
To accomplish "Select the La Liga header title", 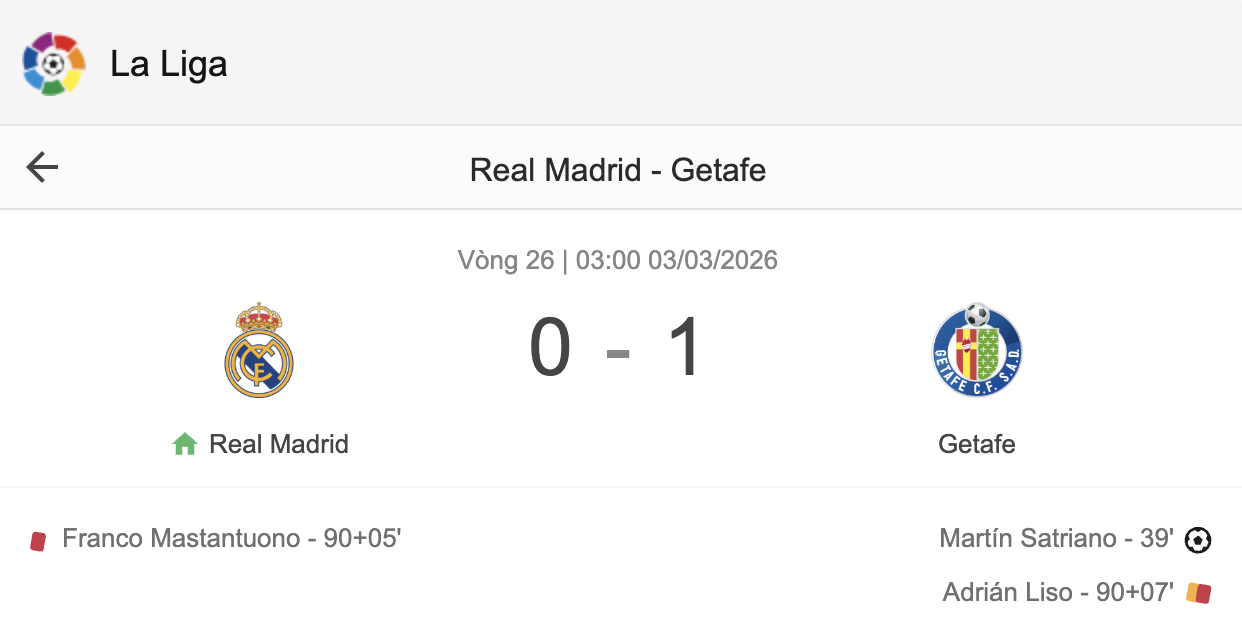I will (168, 64).
